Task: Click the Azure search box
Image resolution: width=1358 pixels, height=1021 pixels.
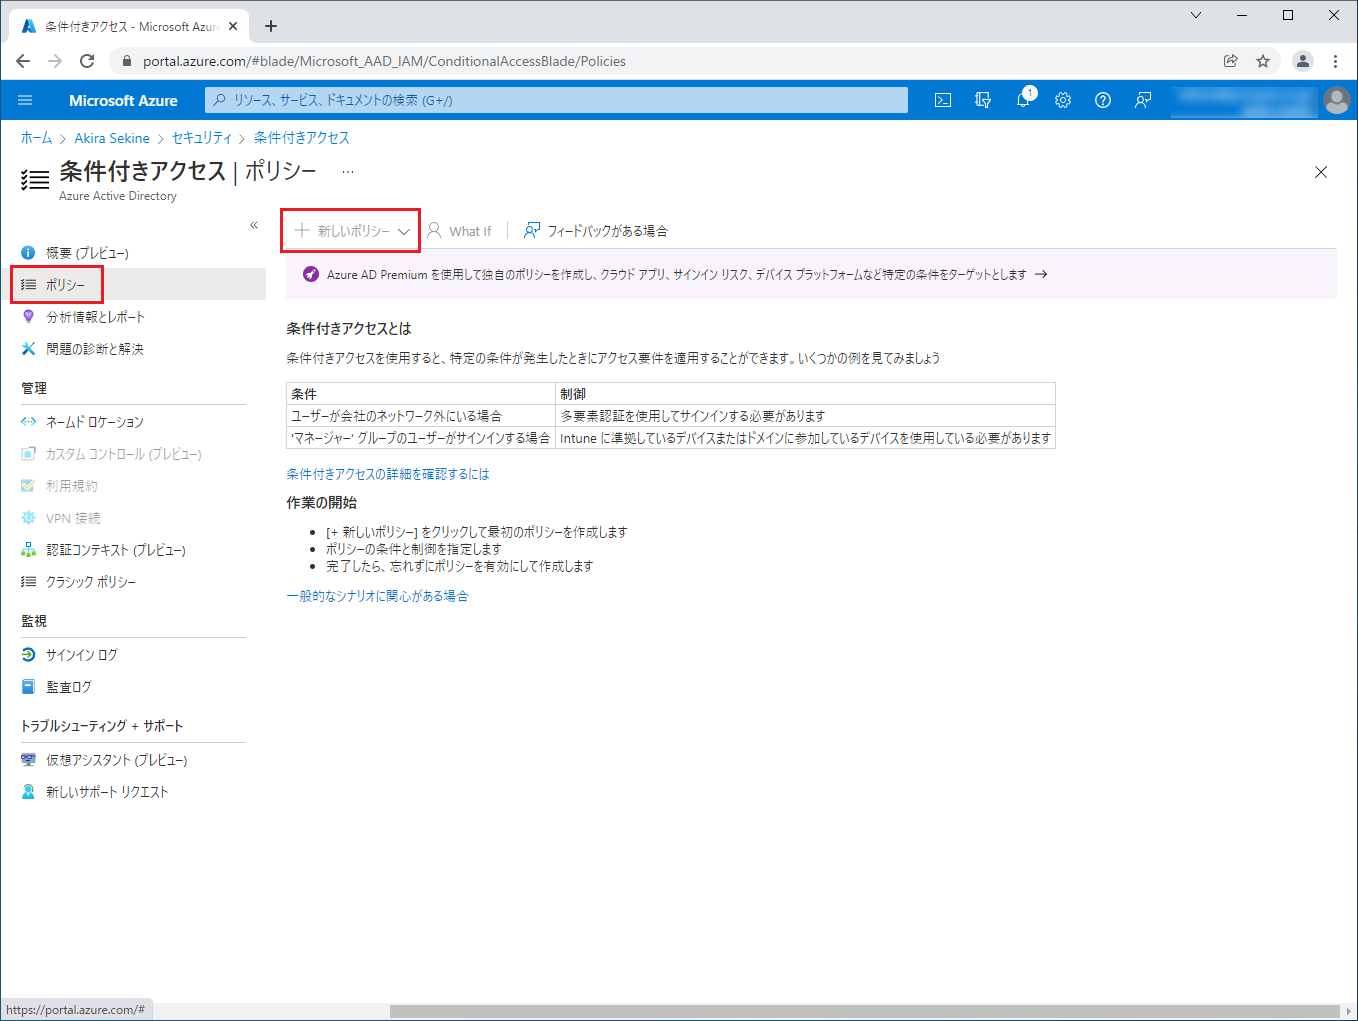Action: click(556, 100)
